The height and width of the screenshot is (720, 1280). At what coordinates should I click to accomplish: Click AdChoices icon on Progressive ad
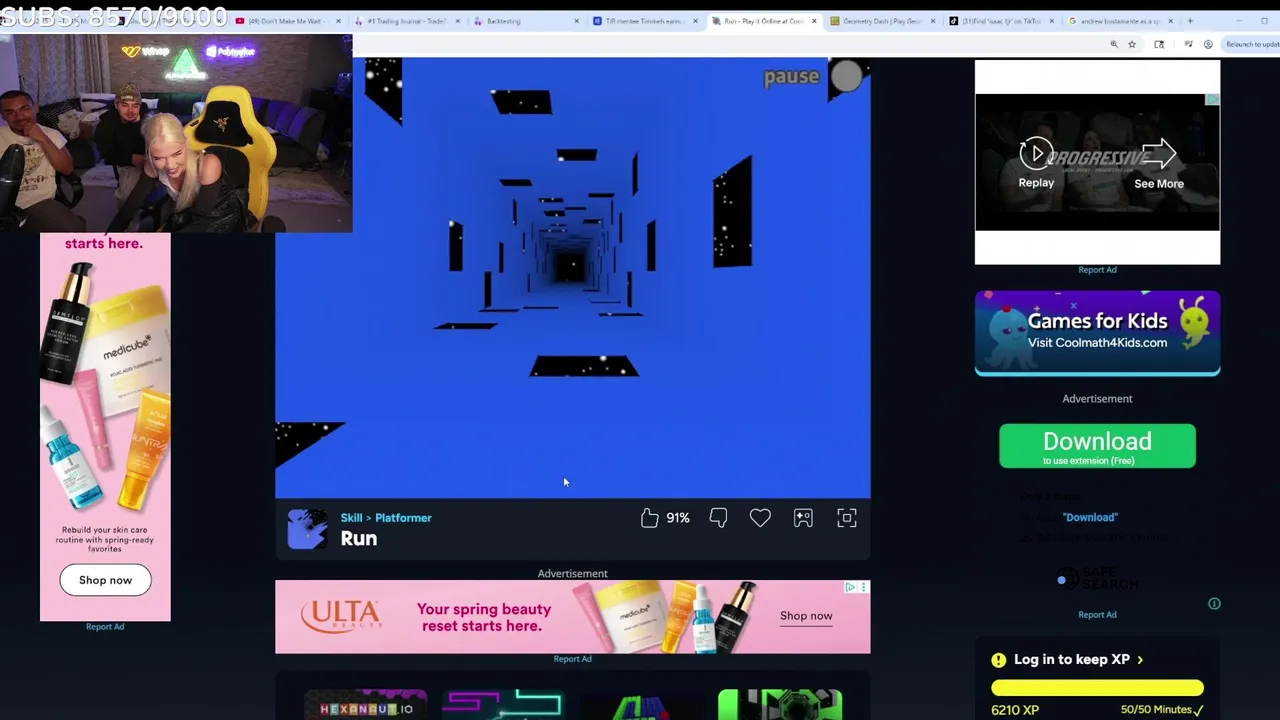coord(1212,99)
